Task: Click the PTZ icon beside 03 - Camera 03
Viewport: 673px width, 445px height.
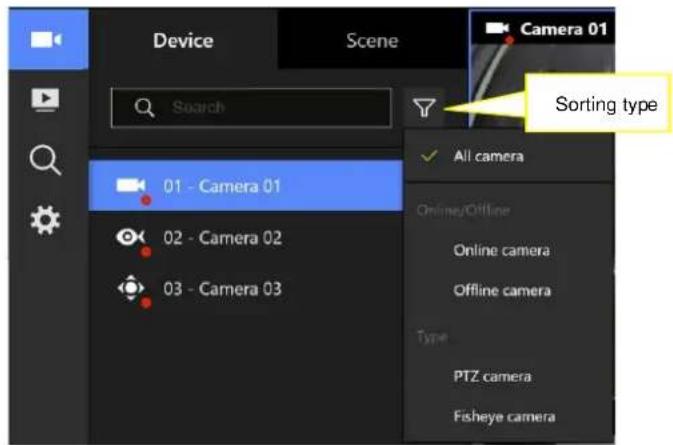Action: [x=131, y=288]
